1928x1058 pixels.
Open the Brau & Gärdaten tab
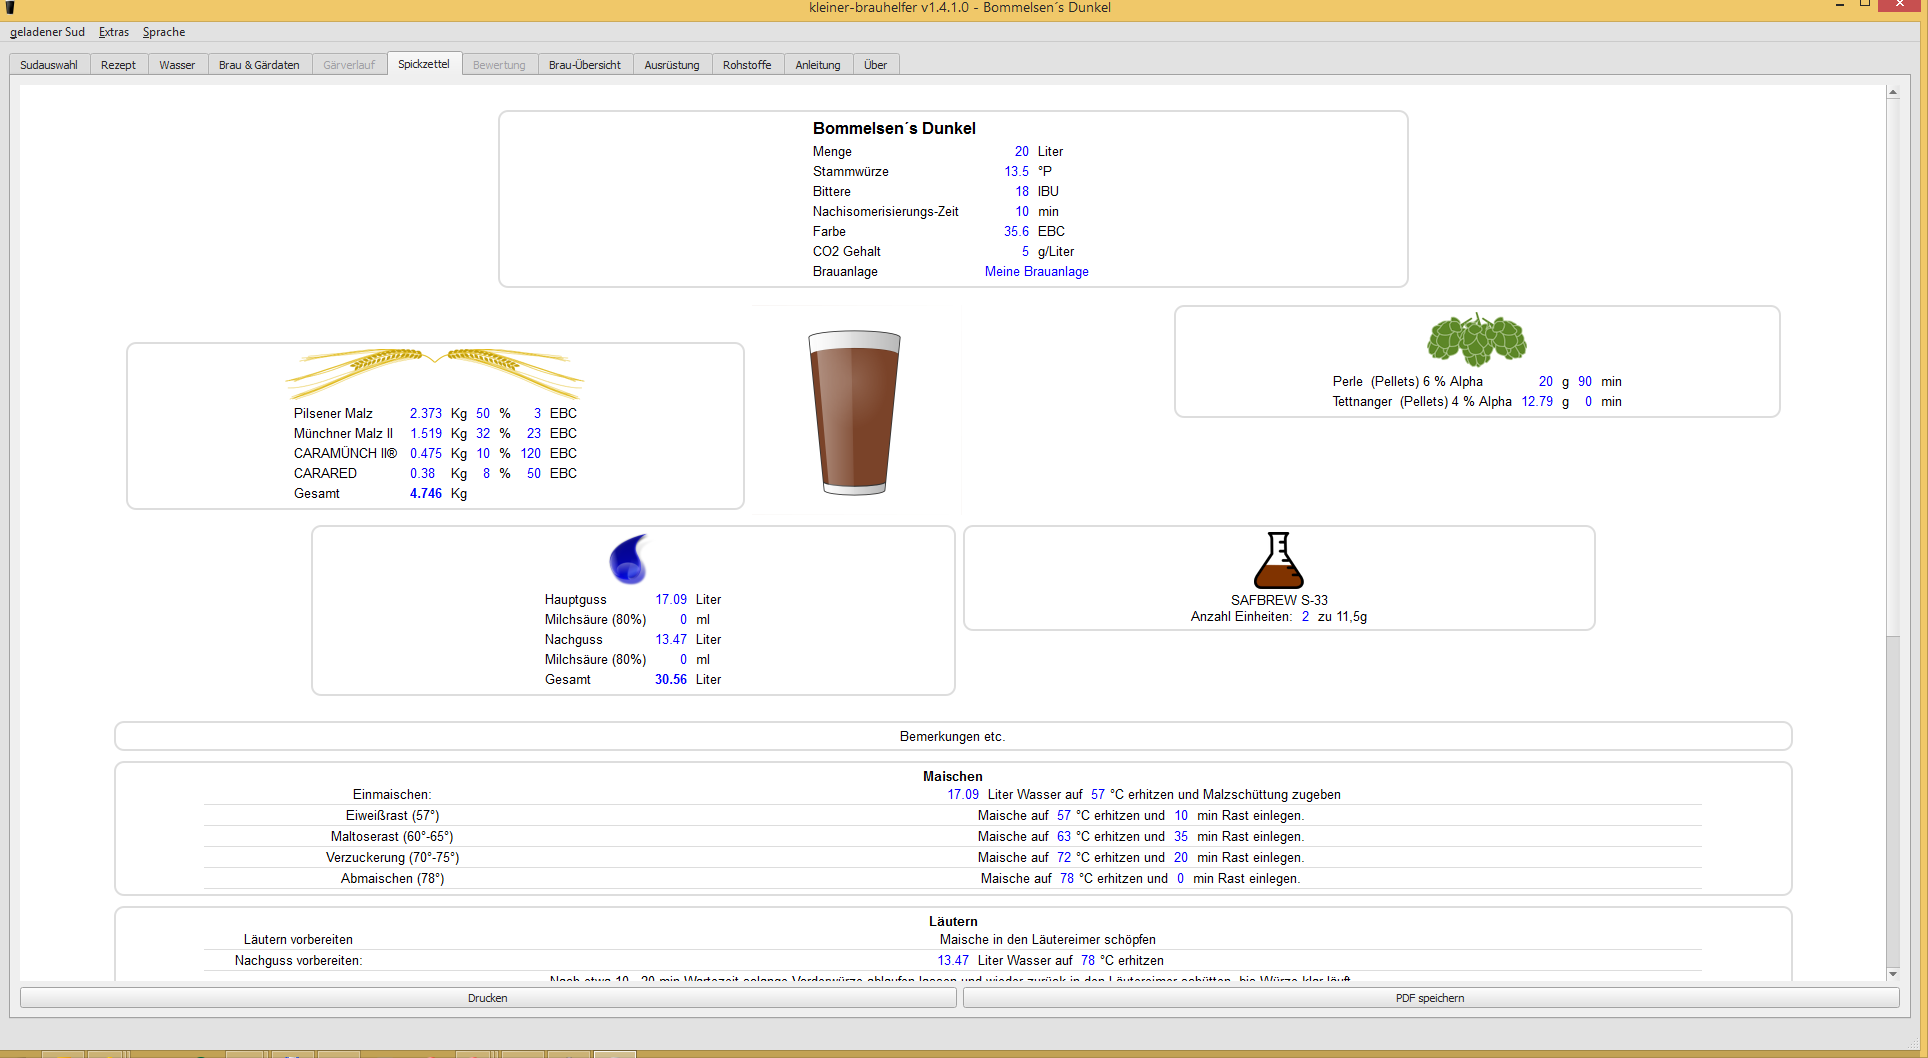(x=259, y=65)
